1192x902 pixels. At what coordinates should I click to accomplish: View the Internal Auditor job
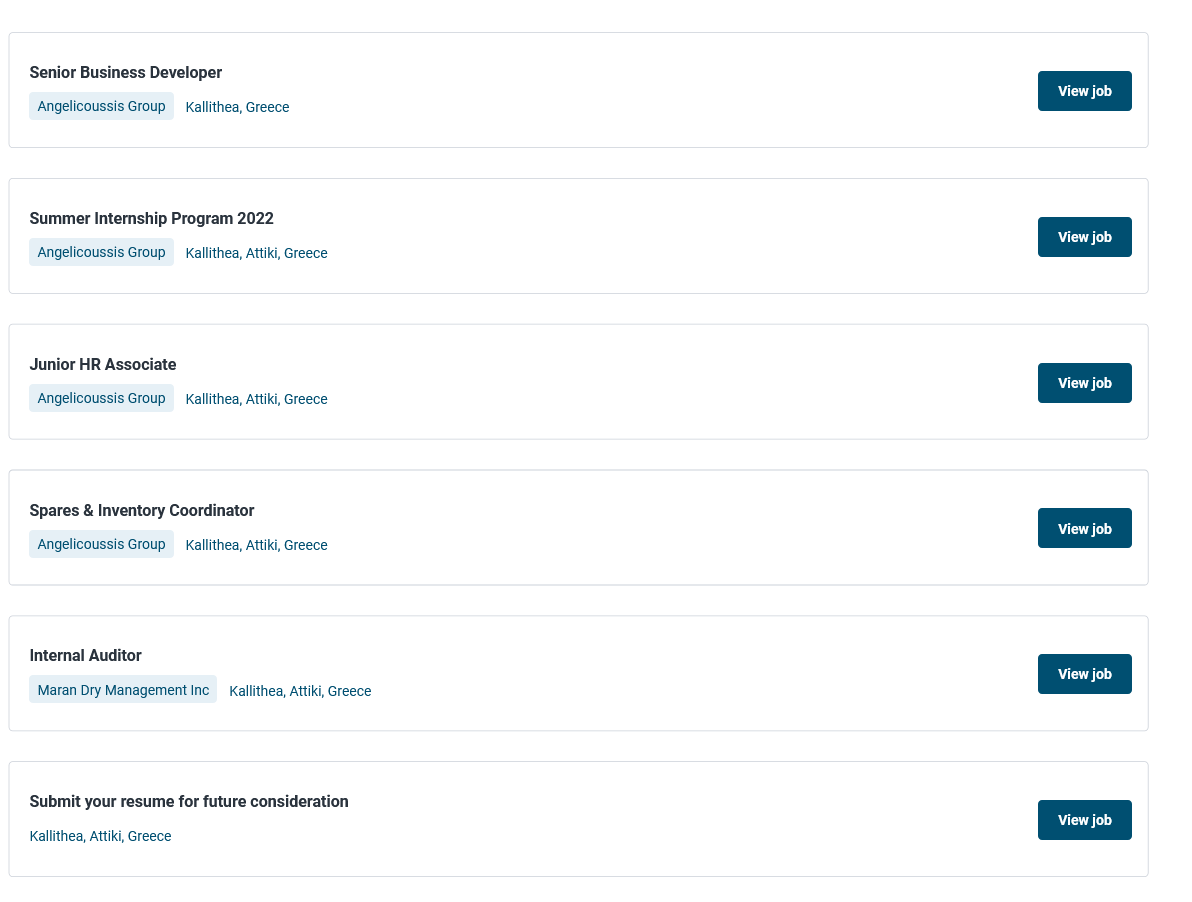1084,674
